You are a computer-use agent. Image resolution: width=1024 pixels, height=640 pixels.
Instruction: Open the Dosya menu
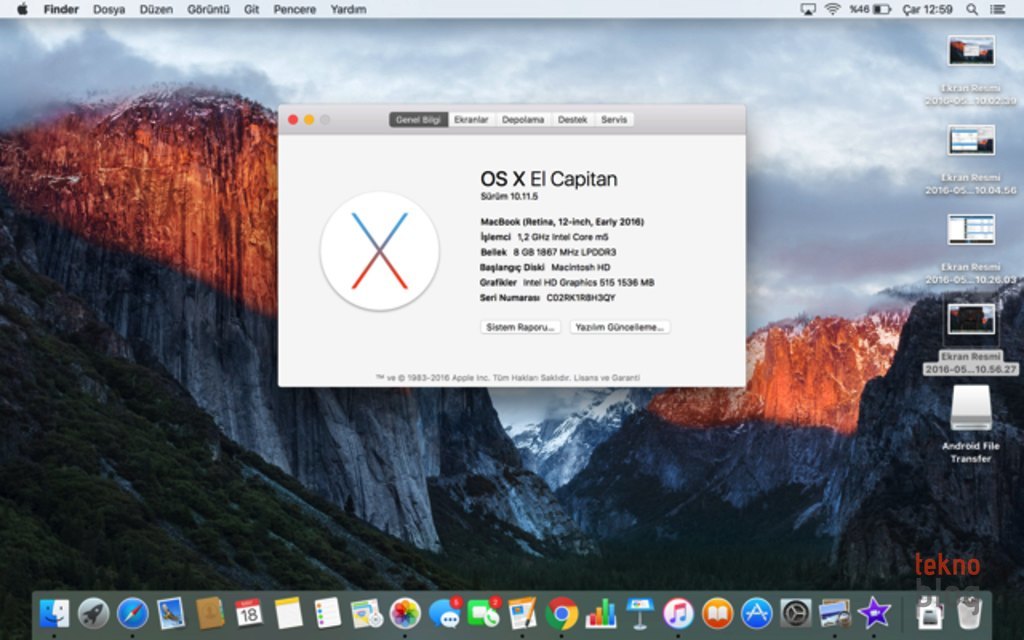[x=109, y=9]
